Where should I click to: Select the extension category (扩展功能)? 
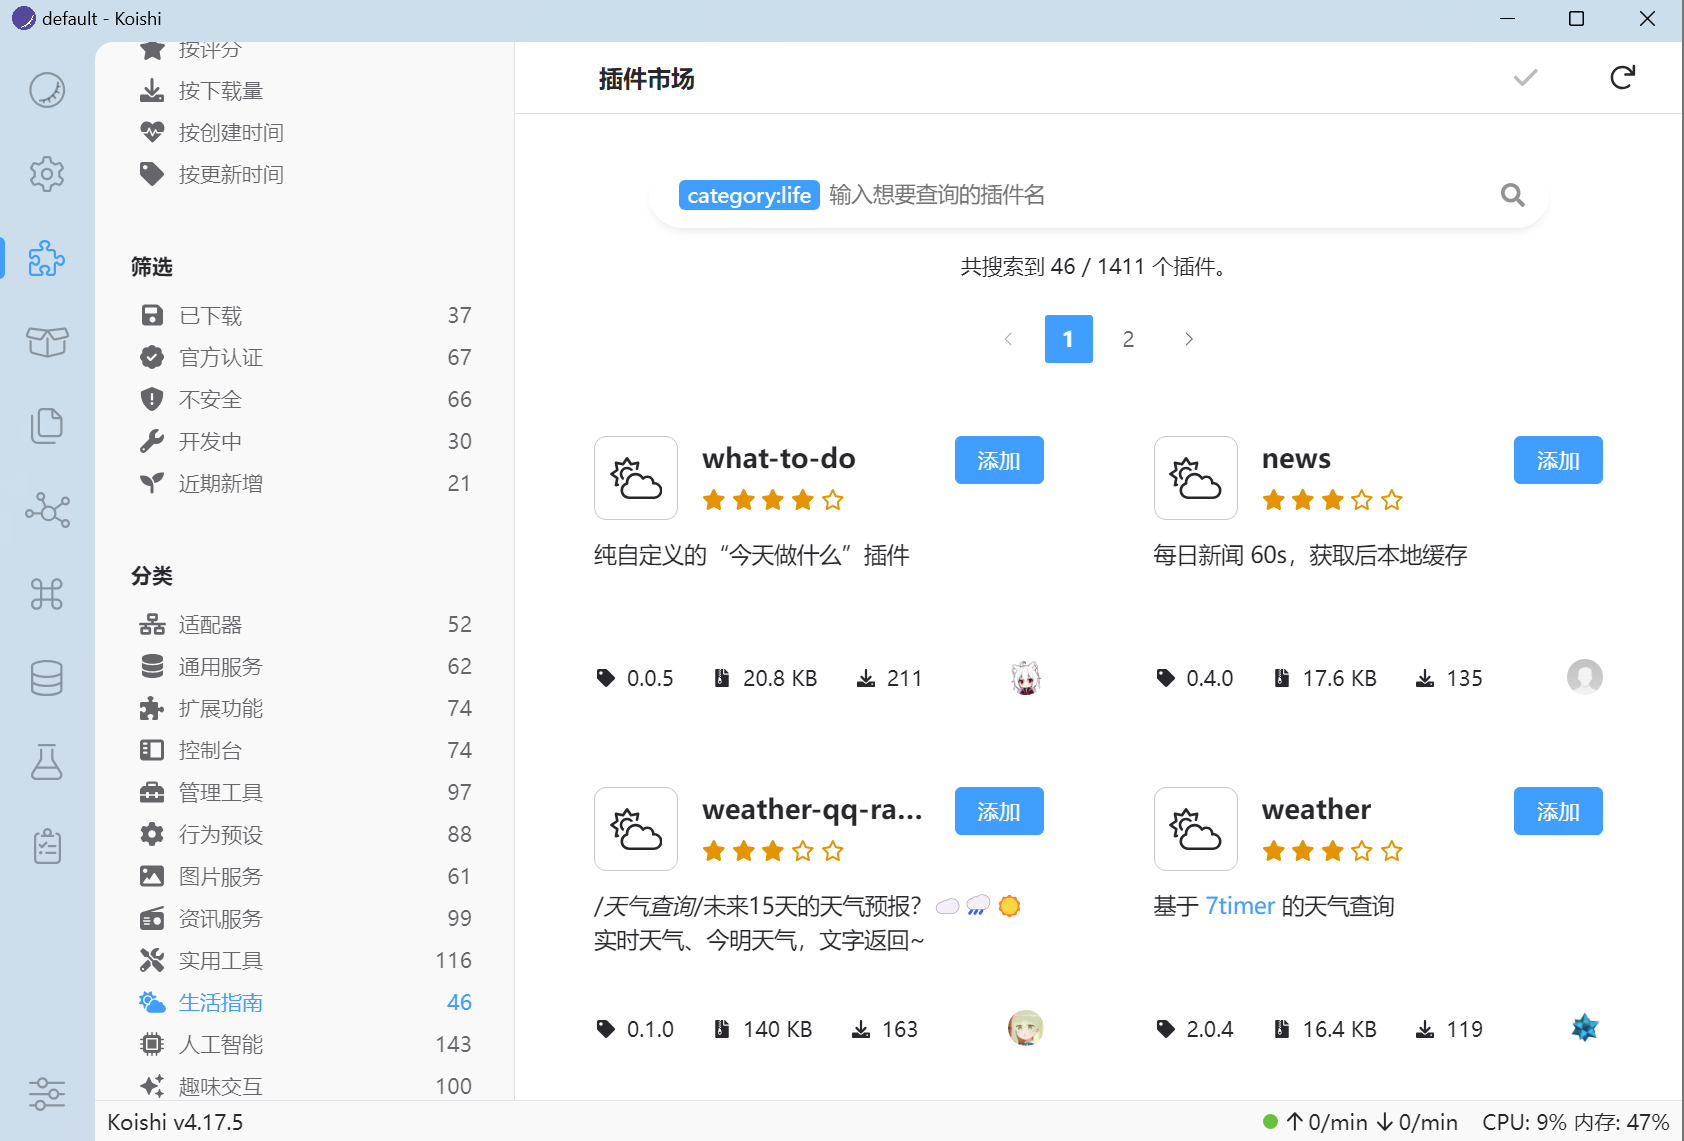click(305, 709)
